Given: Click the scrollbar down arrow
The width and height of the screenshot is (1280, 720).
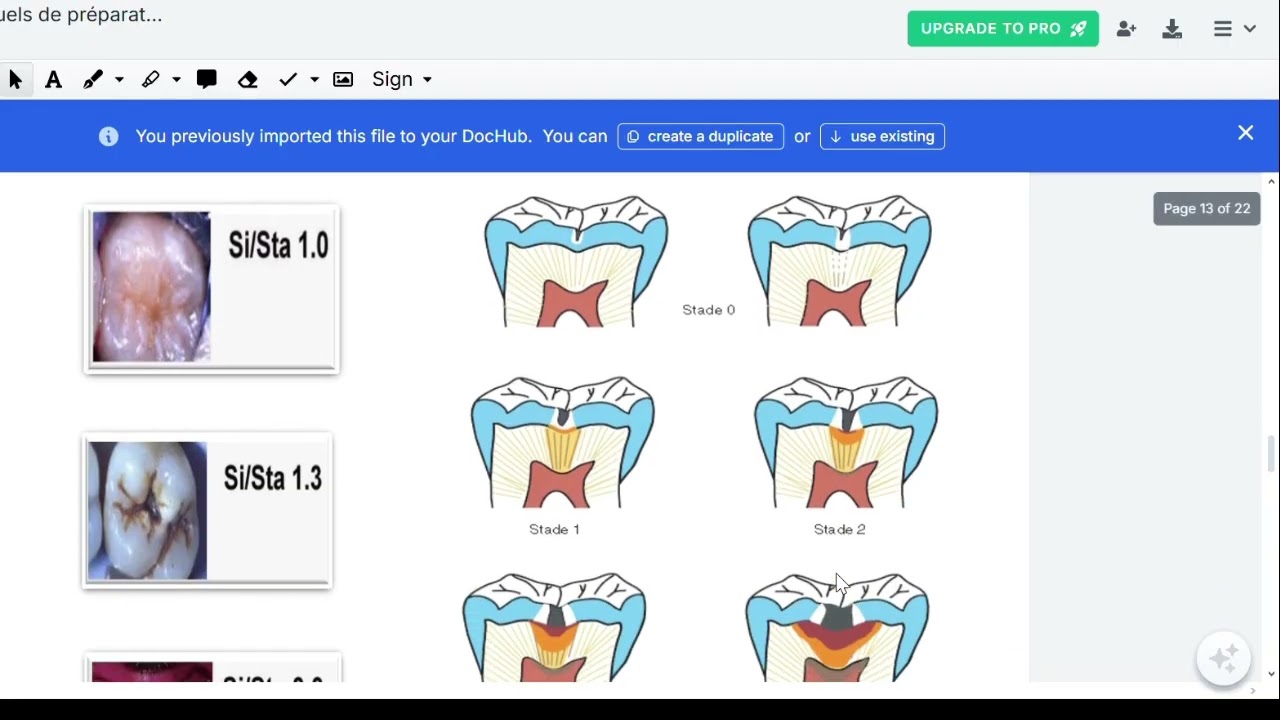Looking at the screenshot, I should 1272,674.
